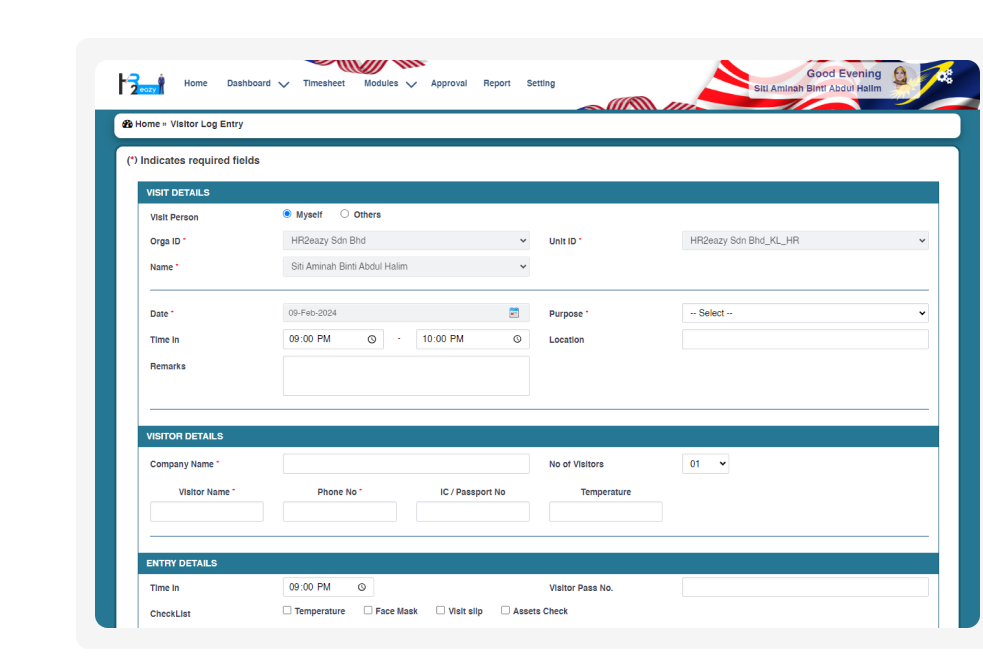Open the Timesheet menu item
The width and height of the screenshot is (983, 666).
coord(324,84)
